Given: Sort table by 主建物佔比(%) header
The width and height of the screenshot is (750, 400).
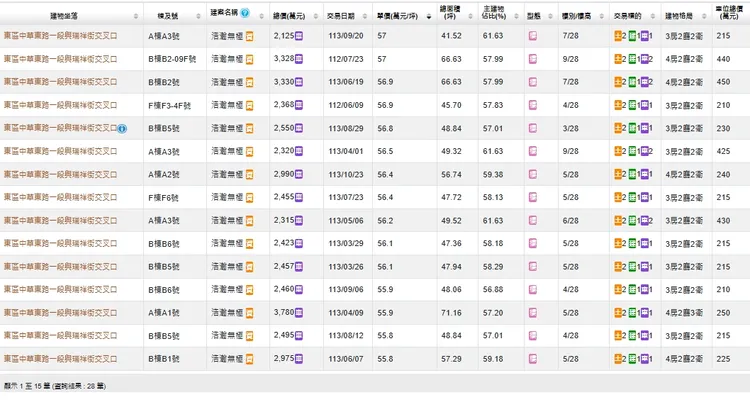Looking at the screenshot, I should pyautogui.click(x=494, y=12).
